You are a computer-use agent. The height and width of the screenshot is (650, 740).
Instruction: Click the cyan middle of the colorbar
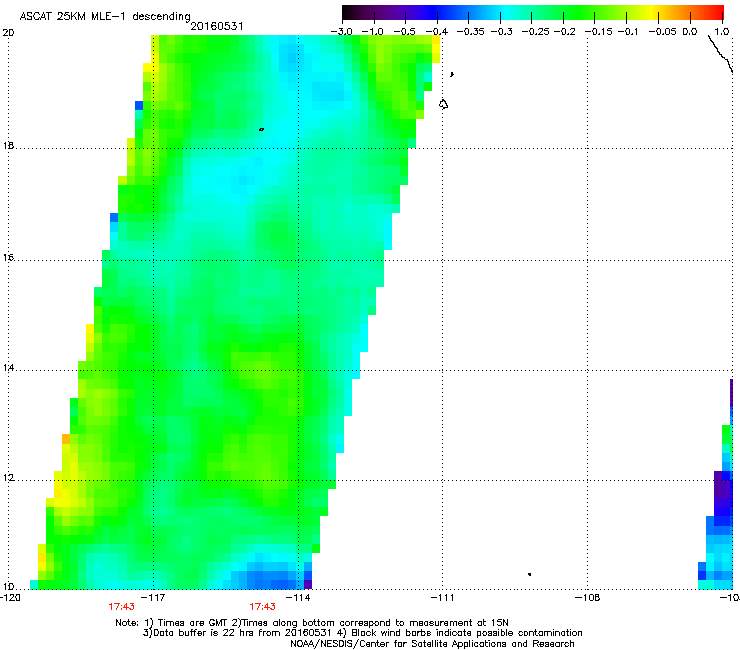pyautogui.click(x=507, y=12)
